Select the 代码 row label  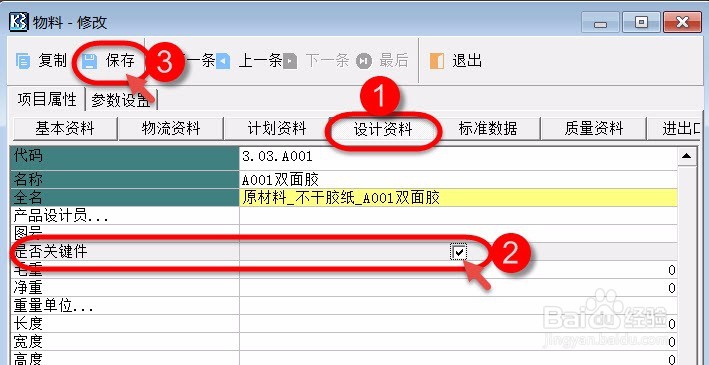(125, 158)
